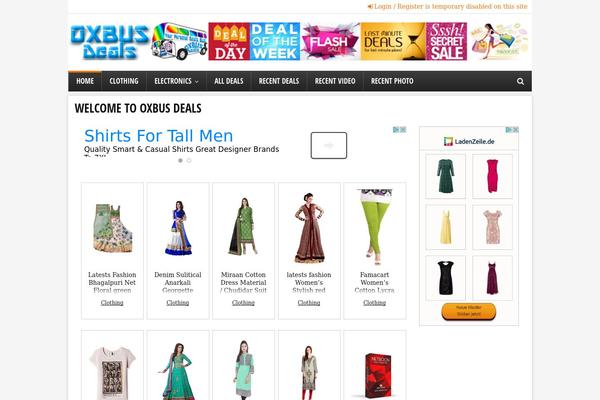Open the All Deals menu item
Image resolution: width=600 pixels, height=400 pixels.
point(229,81)
